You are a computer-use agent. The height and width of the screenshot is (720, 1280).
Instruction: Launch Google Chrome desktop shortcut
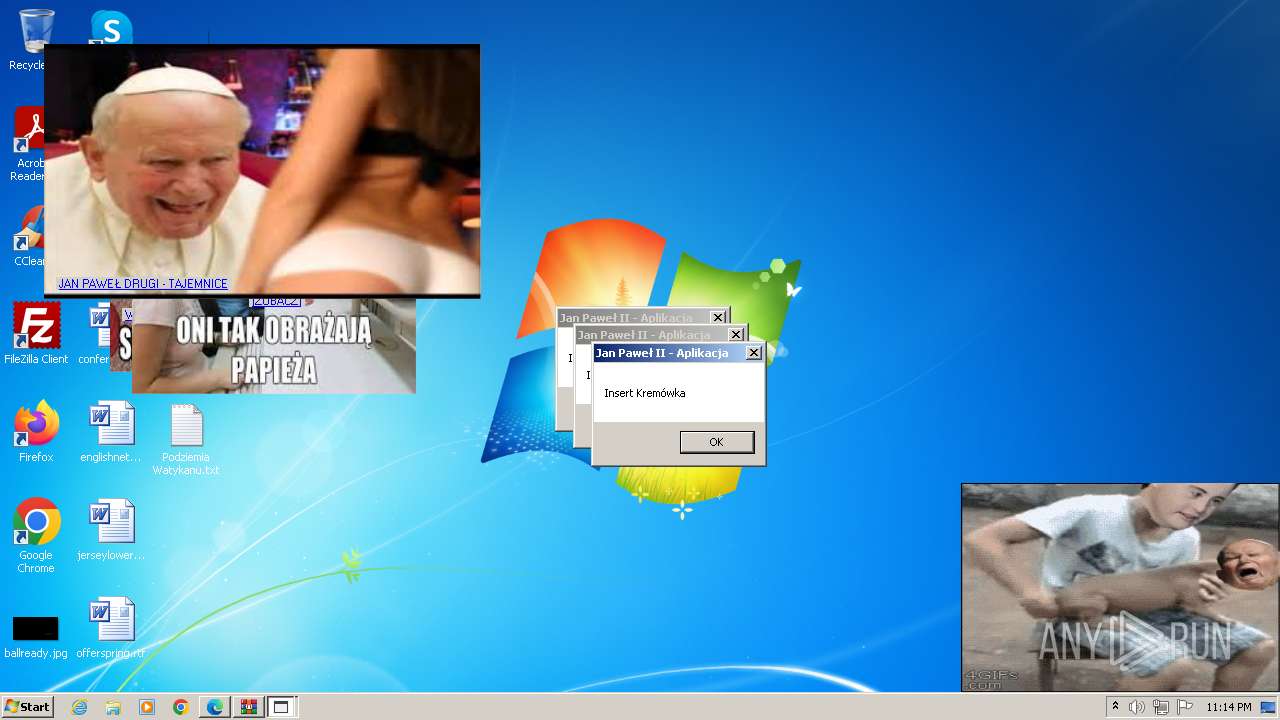(x=36, y=535)
